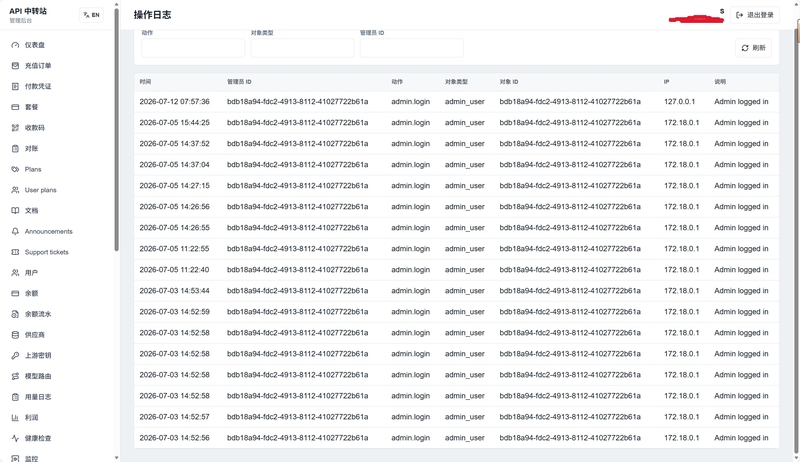Screen dimensions: 800x462
Task: Click the 文档 book icon
Action: click(x=15, y=211)
